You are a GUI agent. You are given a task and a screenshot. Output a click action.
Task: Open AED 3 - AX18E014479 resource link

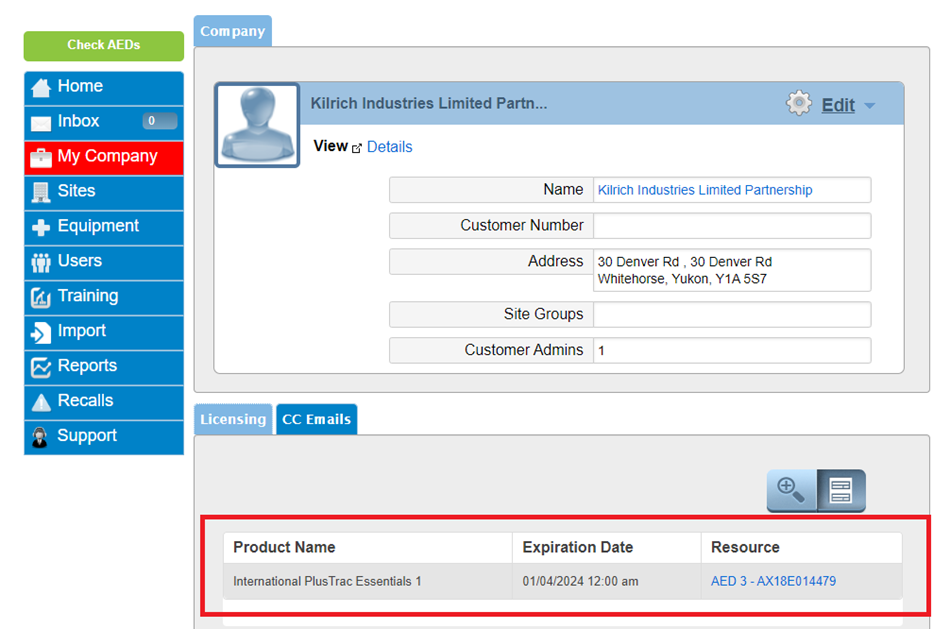pyautogui.click(x=773, y=581)
